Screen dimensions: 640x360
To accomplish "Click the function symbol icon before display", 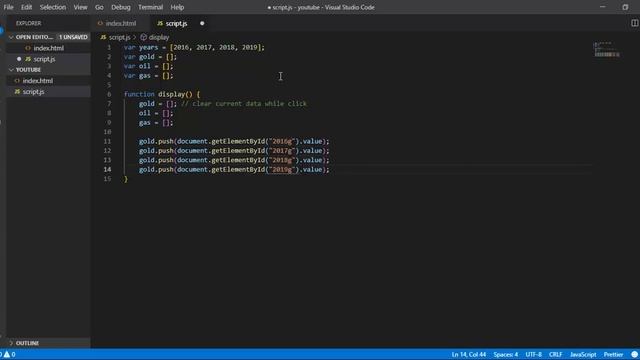I will 143,37.
